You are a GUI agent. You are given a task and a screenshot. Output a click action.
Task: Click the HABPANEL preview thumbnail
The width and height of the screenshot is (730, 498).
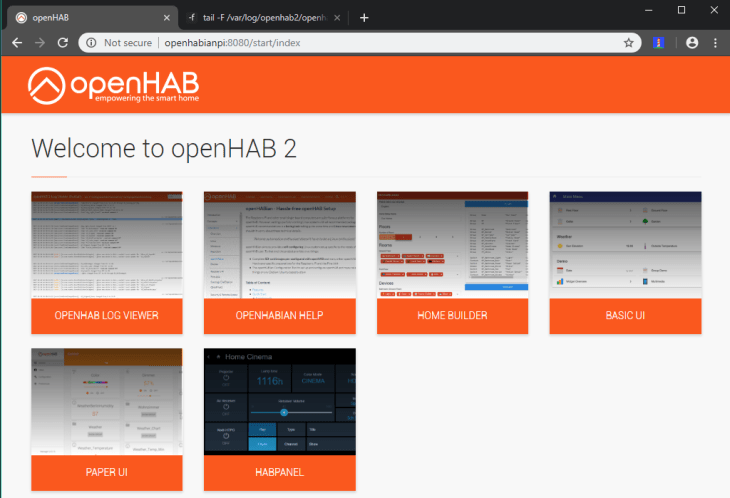(x=279, y=401)
